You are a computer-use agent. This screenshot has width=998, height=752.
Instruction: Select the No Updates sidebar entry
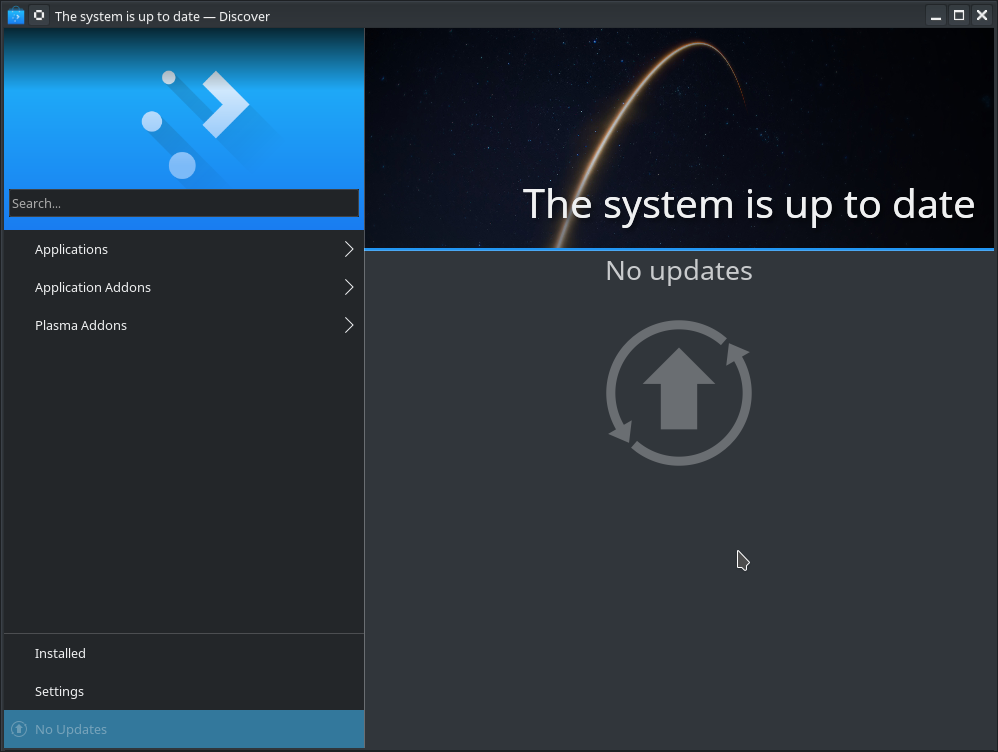click(184, 729)
